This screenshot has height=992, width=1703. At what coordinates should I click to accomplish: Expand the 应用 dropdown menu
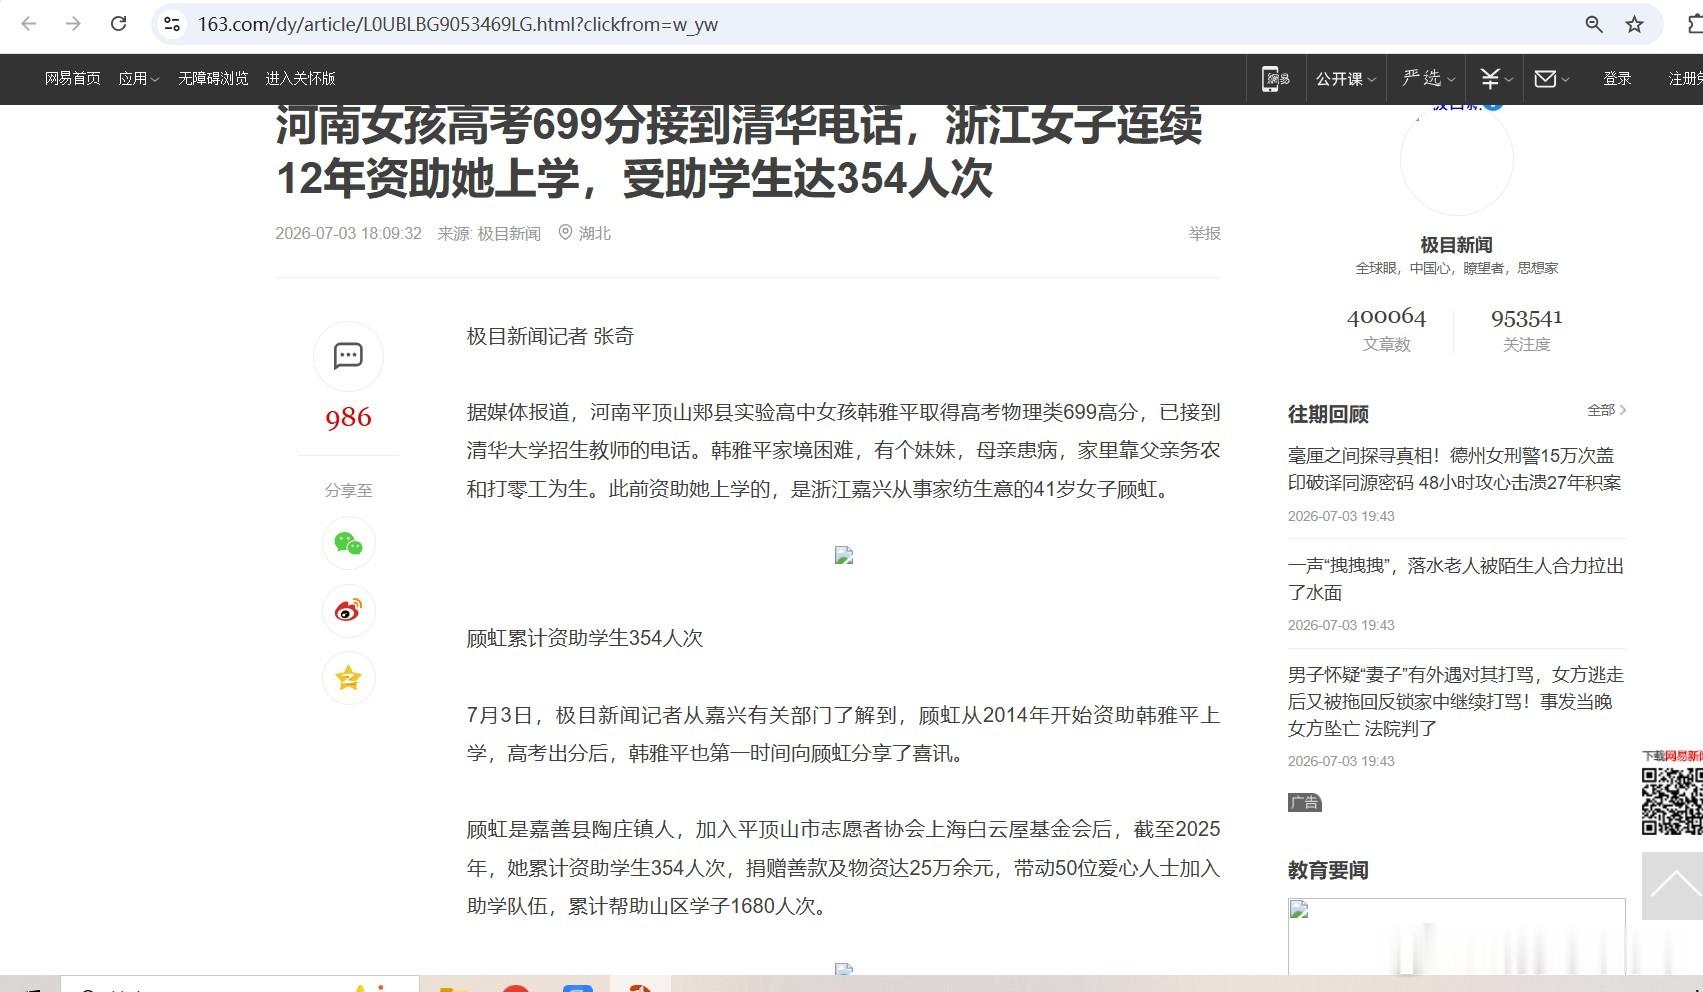[x=138, y=79]
